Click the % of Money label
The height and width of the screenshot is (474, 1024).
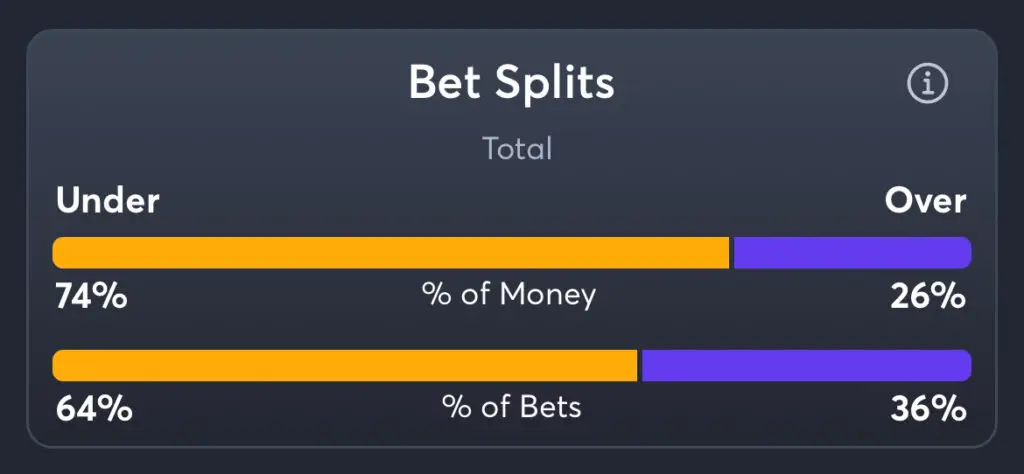(x=509, y=295)
